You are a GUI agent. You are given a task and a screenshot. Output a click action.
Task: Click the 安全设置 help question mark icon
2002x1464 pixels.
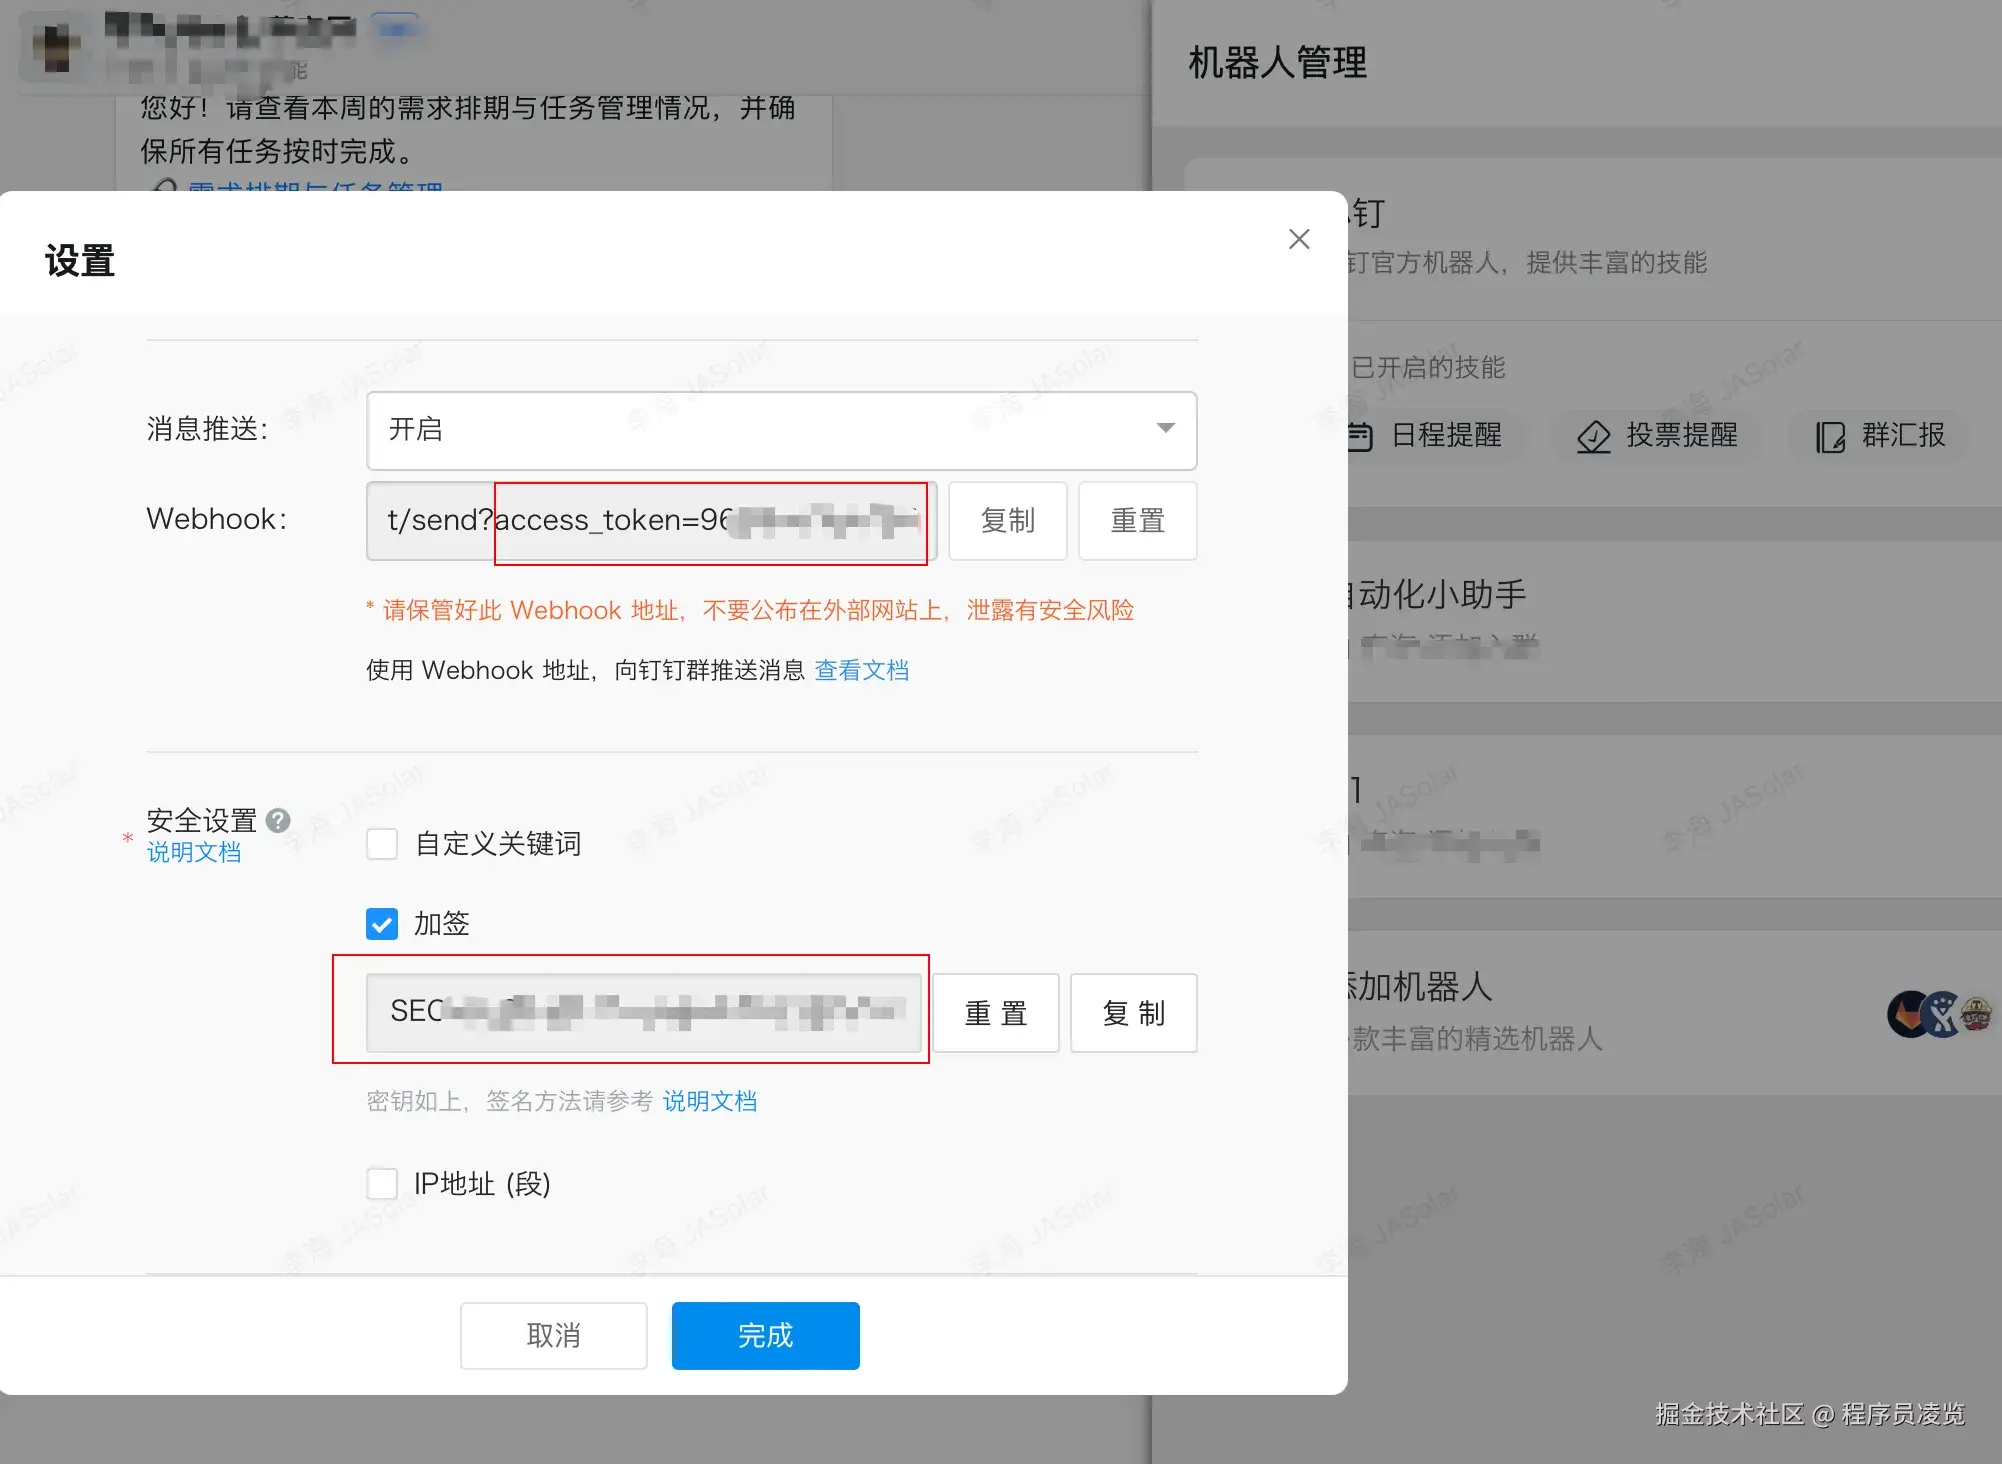click(279, 820)
